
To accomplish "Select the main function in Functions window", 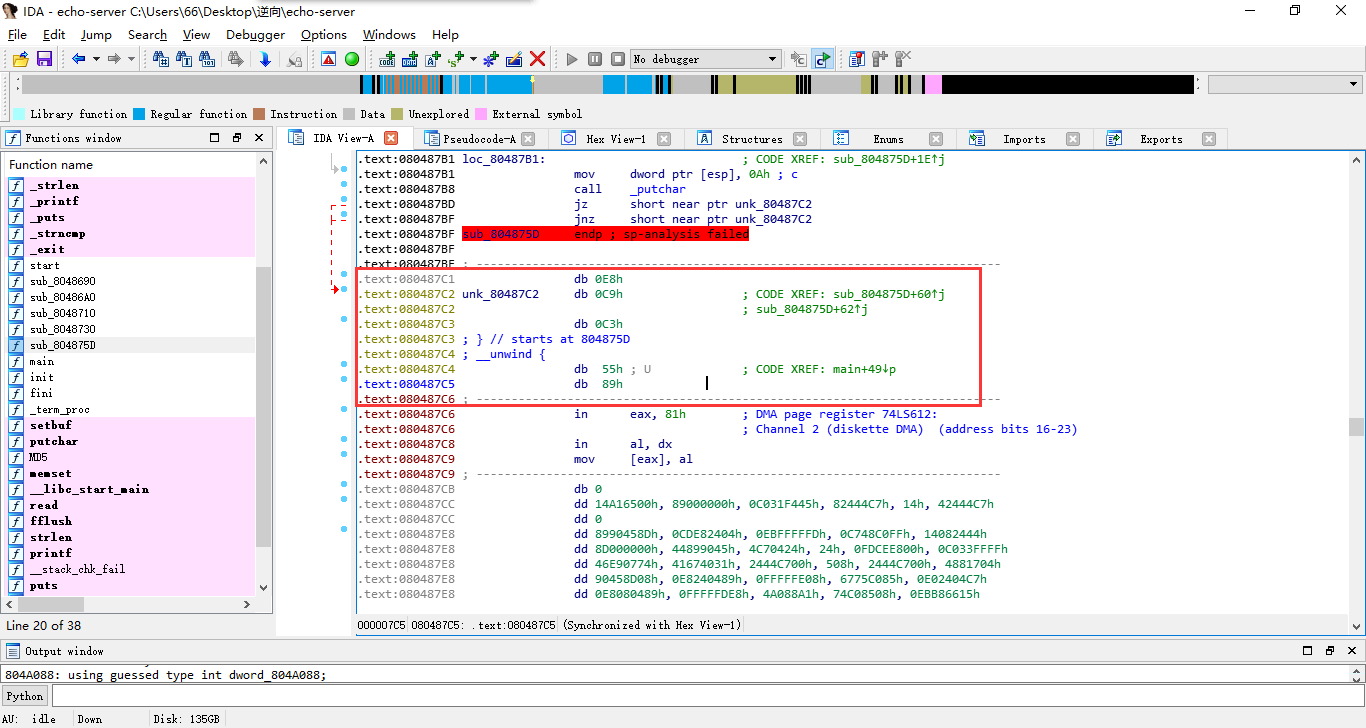I will [x=48, y=361].
